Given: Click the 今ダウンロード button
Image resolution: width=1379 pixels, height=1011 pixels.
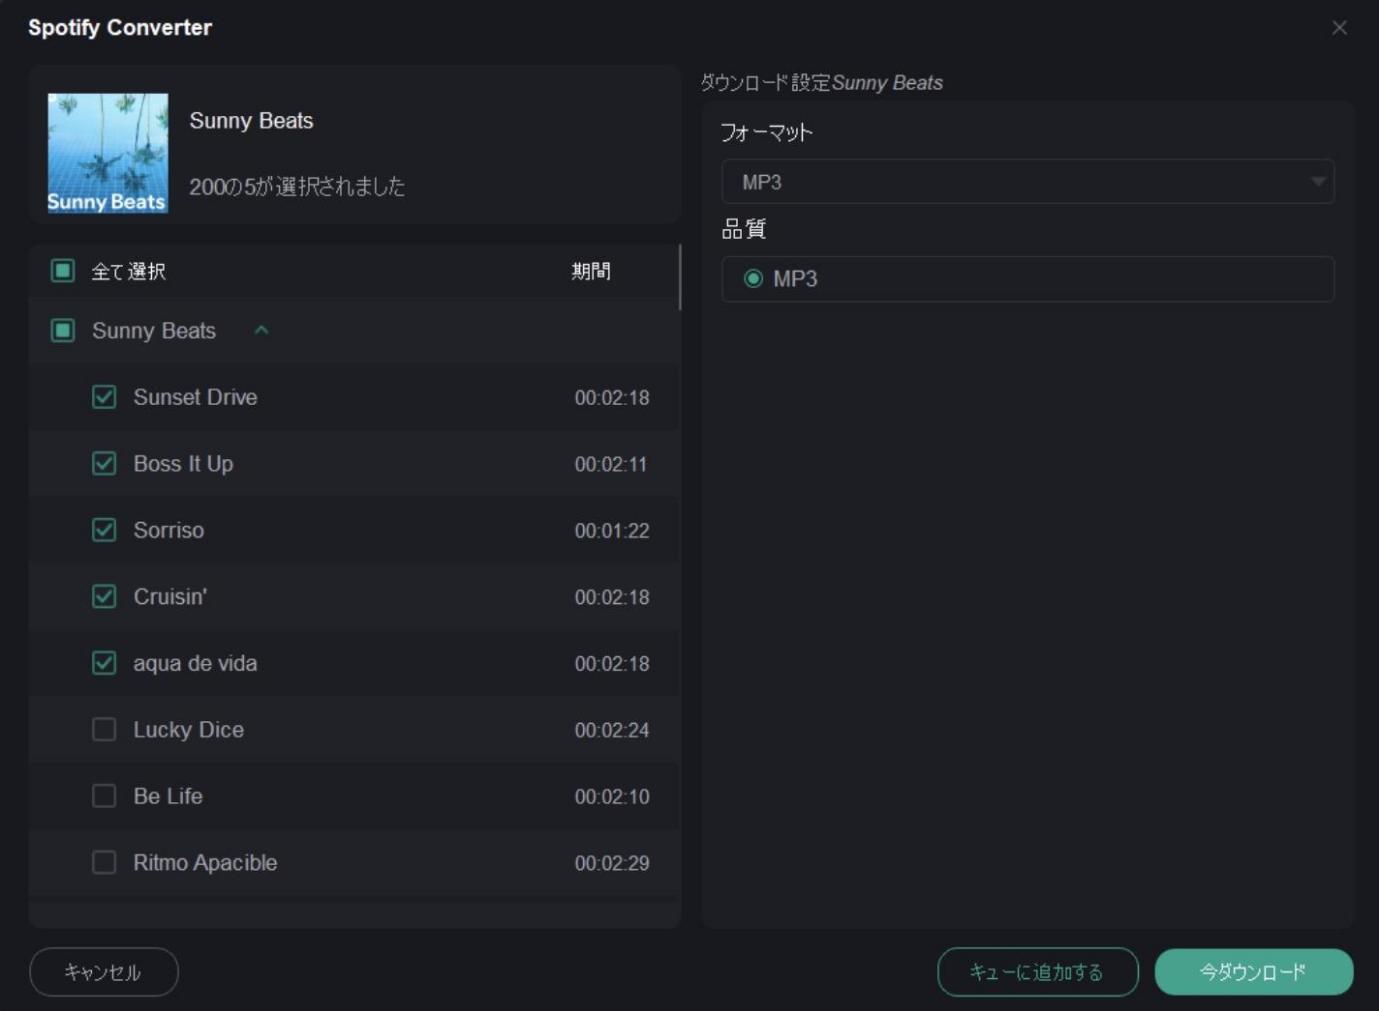Looking at the screenshot, I should (1254, 972).
